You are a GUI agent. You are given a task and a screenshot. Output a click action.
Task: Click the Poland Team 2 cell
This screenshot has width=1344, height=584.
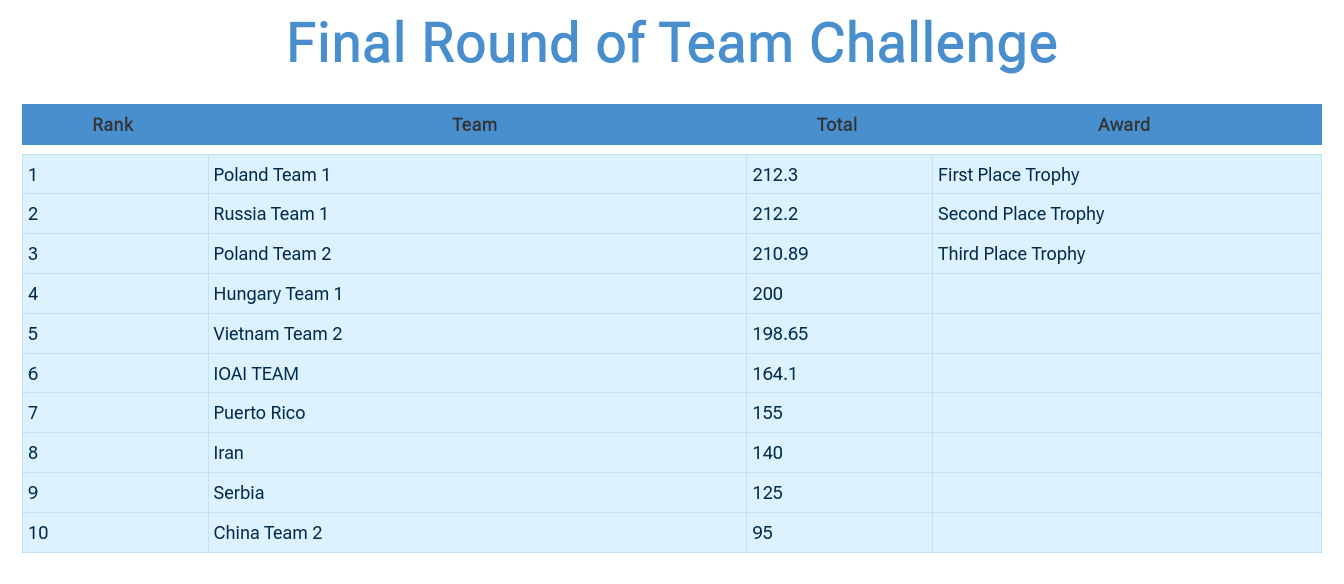pos(272,254)
